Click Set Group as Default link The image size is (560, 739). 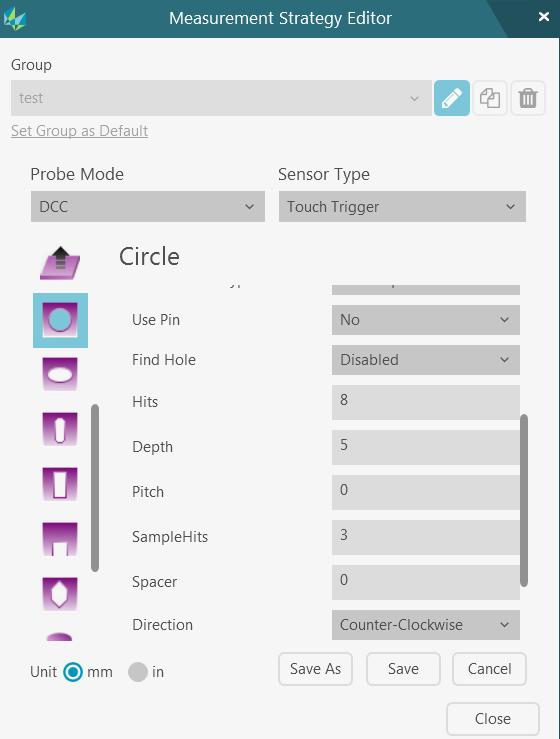coord(79,131)
